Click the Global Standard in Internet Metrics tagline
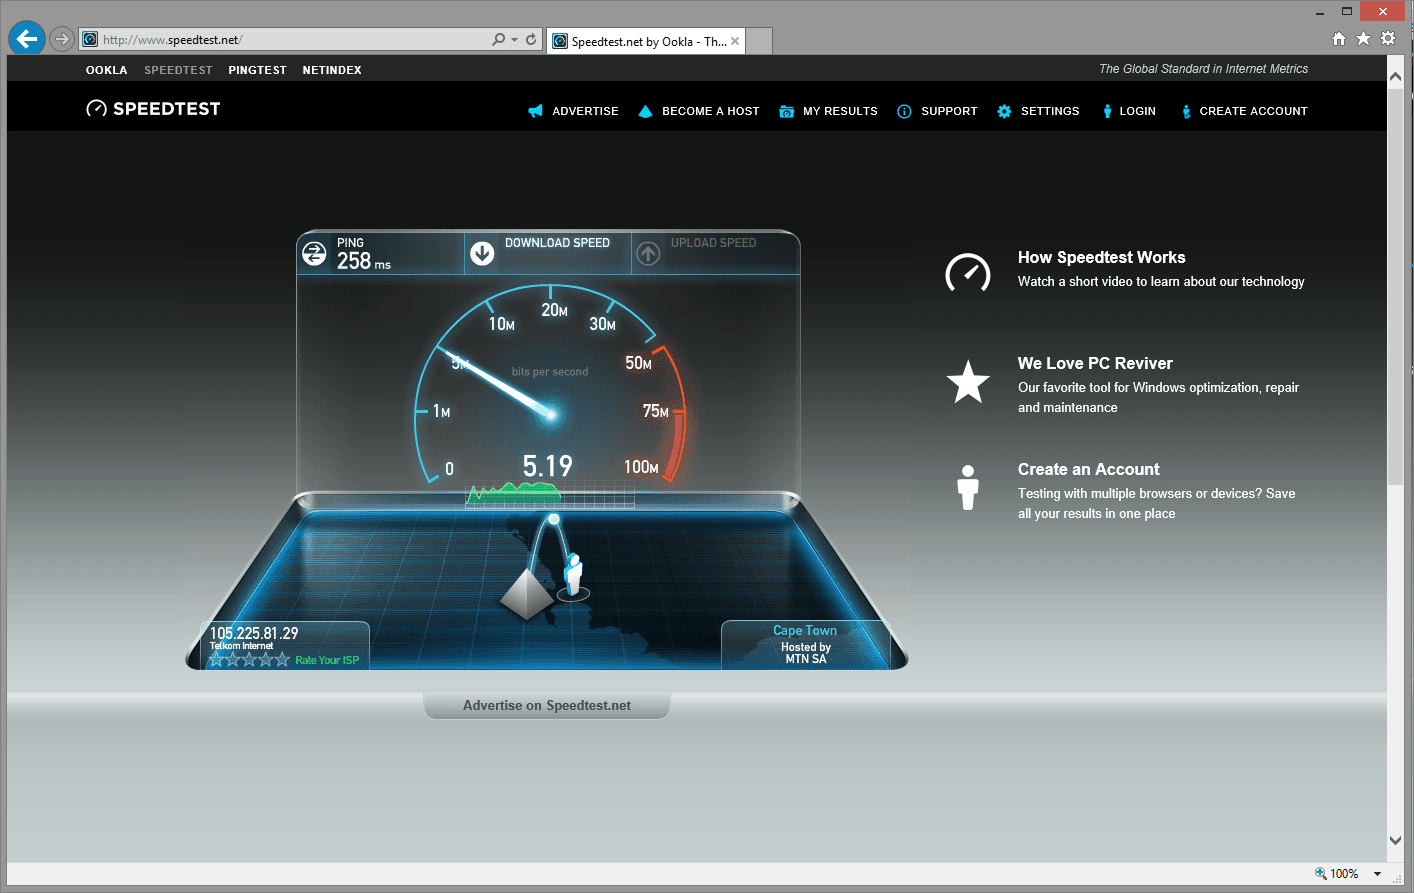The height and width of the screenshot is (893, 1414). point(1203,69)
